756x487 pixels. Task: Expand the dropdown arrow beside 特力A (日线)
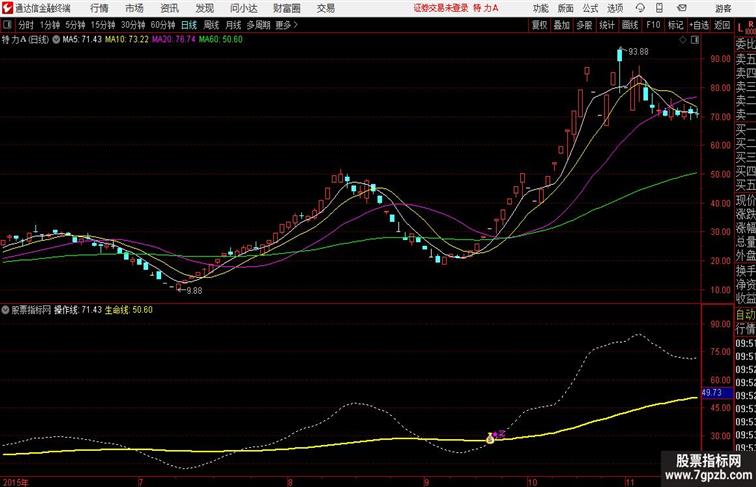pos(56,40)
